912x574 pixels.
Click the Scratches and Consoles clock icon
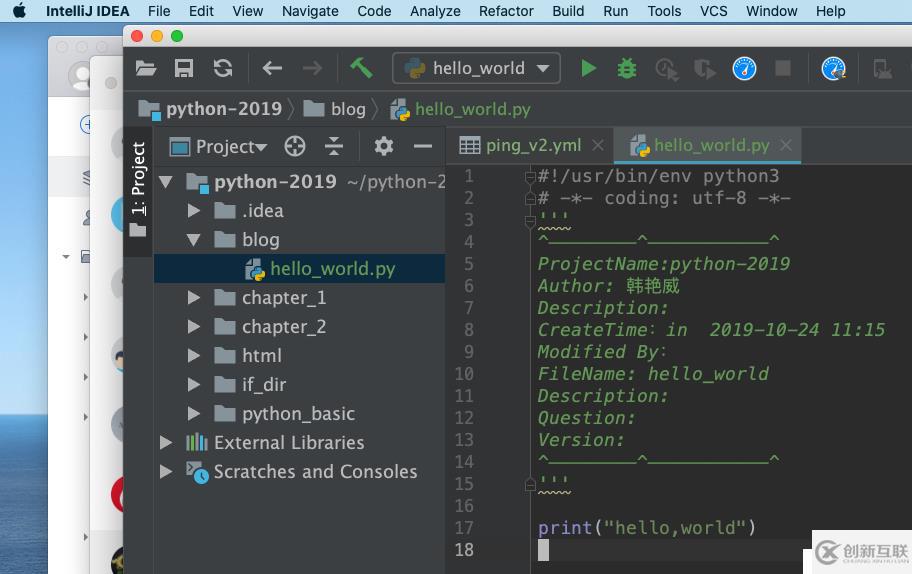tap(197, 472)
